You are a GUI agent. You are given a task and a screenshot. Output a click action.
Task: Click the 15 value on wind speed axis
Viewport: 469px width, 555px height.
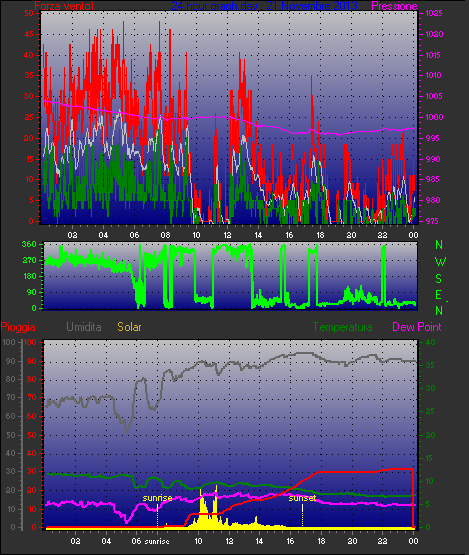(29, 159)
